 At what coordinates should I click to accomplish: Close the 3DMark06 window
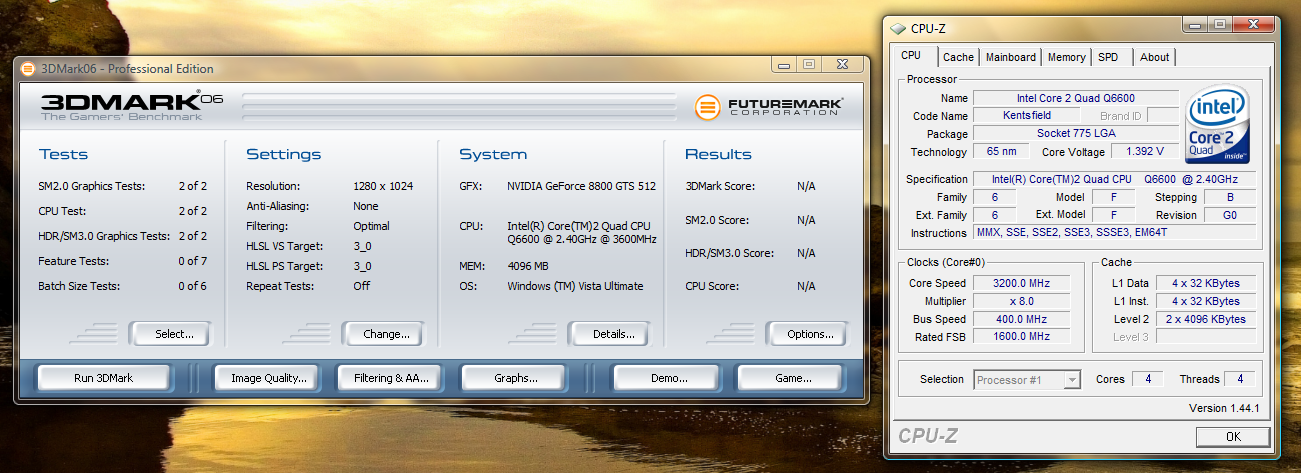(x=841, y=65)
